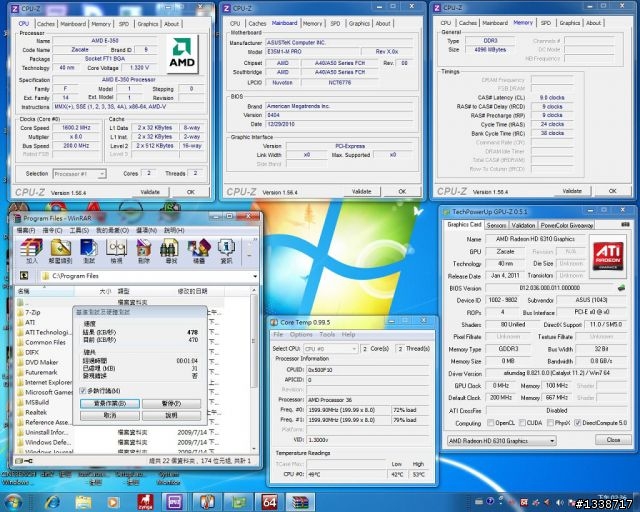Select the Common Files folder in WinRAR
This screenshot has width=640, height=512.
click(45, 342)
